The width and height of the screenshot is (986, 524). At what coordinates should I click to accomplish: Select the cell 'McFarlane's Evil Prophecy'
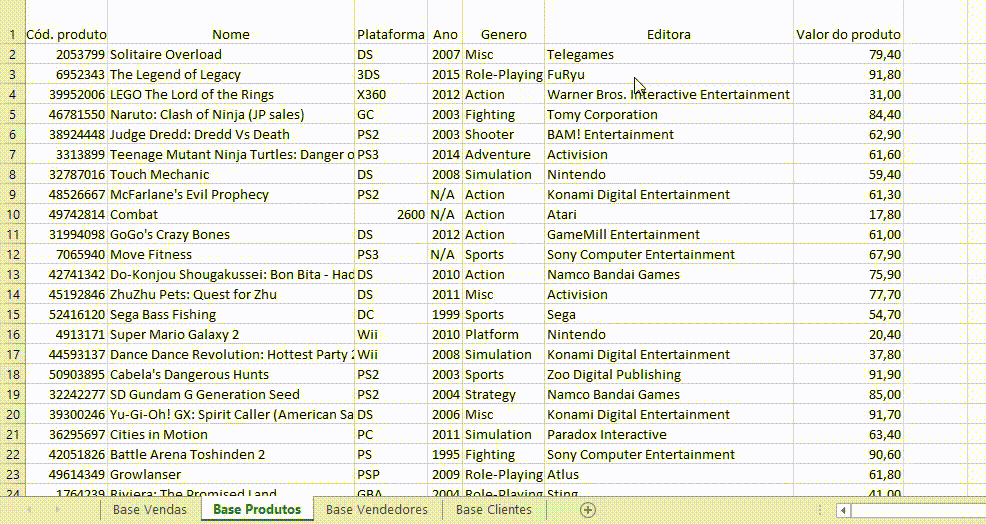click(231, 195)
